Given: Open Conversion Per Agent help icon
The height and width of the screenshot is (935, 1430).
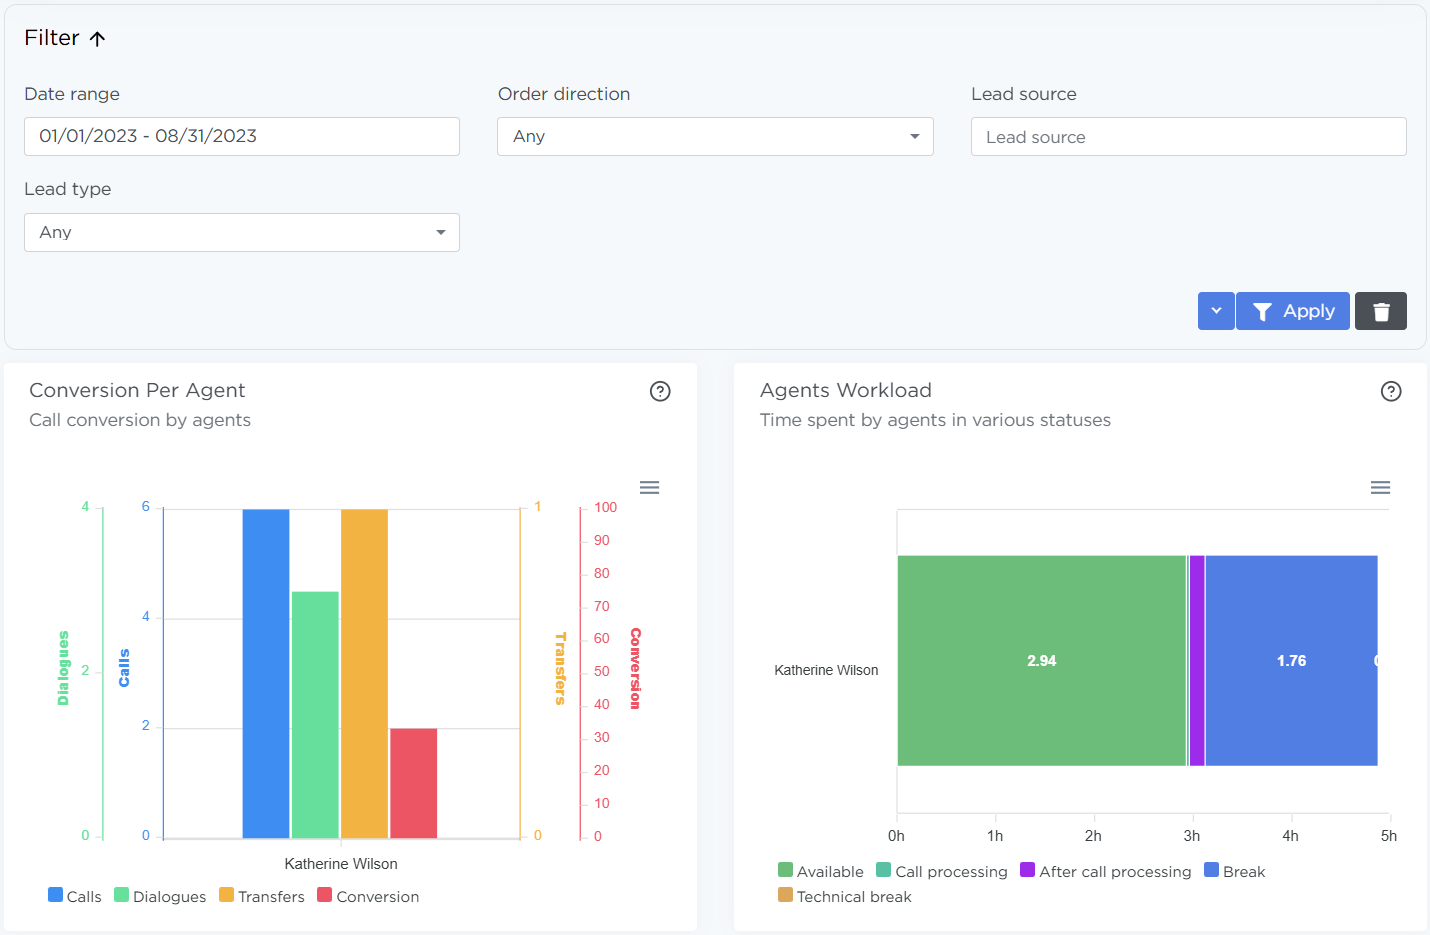Looking at the screenshot, I should coord(660,391).
